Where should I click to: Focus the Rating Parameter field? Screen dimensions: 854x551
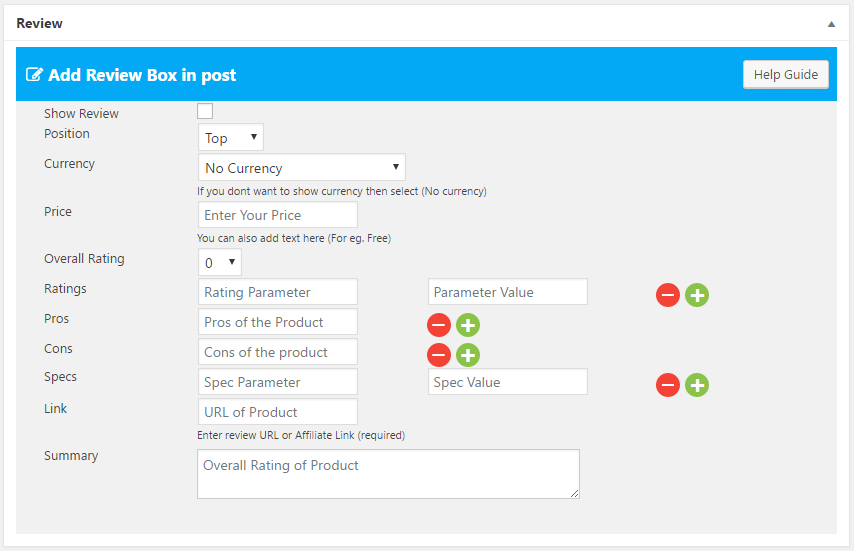point(277,292)
